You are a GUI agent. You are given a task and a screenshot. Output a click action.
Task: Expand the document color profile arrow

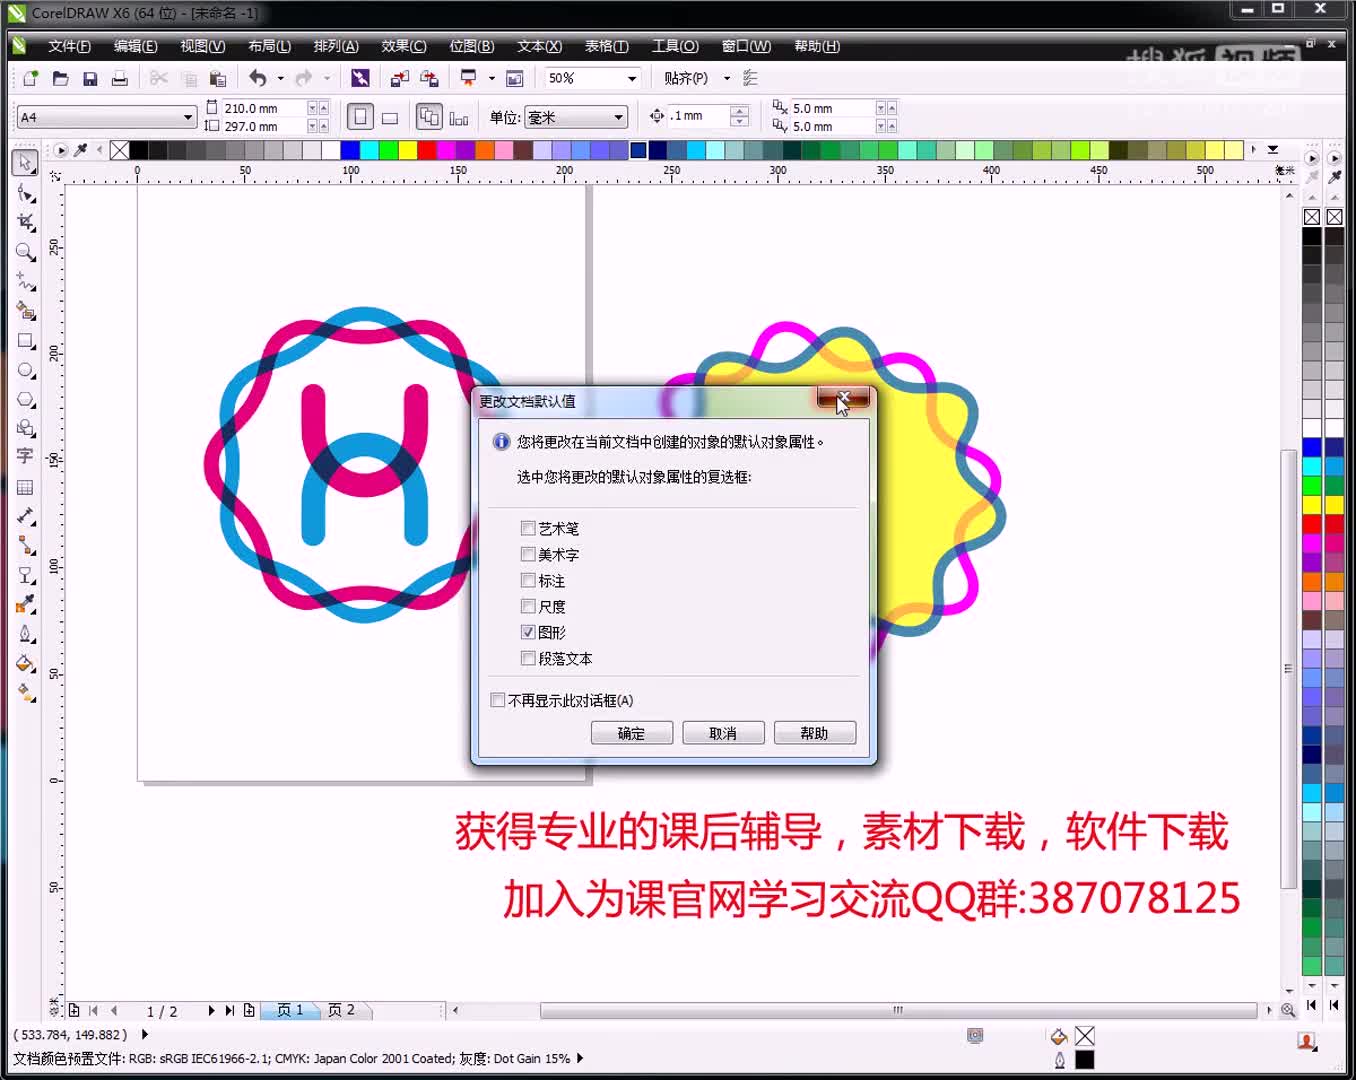point(580,1058)
